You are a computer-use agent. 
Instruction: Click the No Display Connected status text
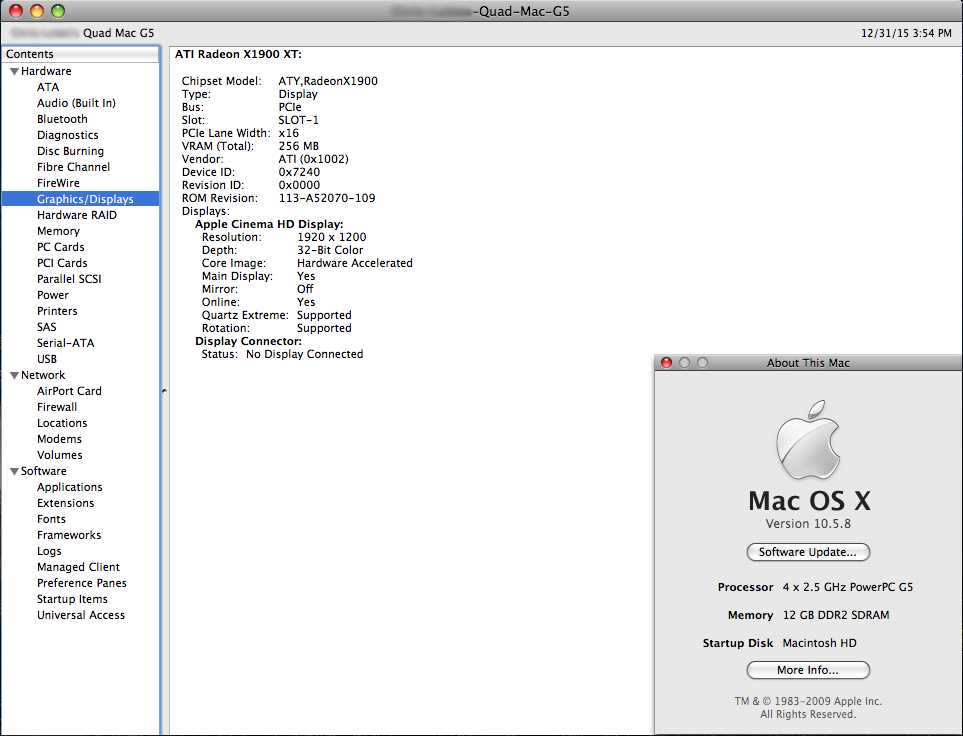click(305, 354)
